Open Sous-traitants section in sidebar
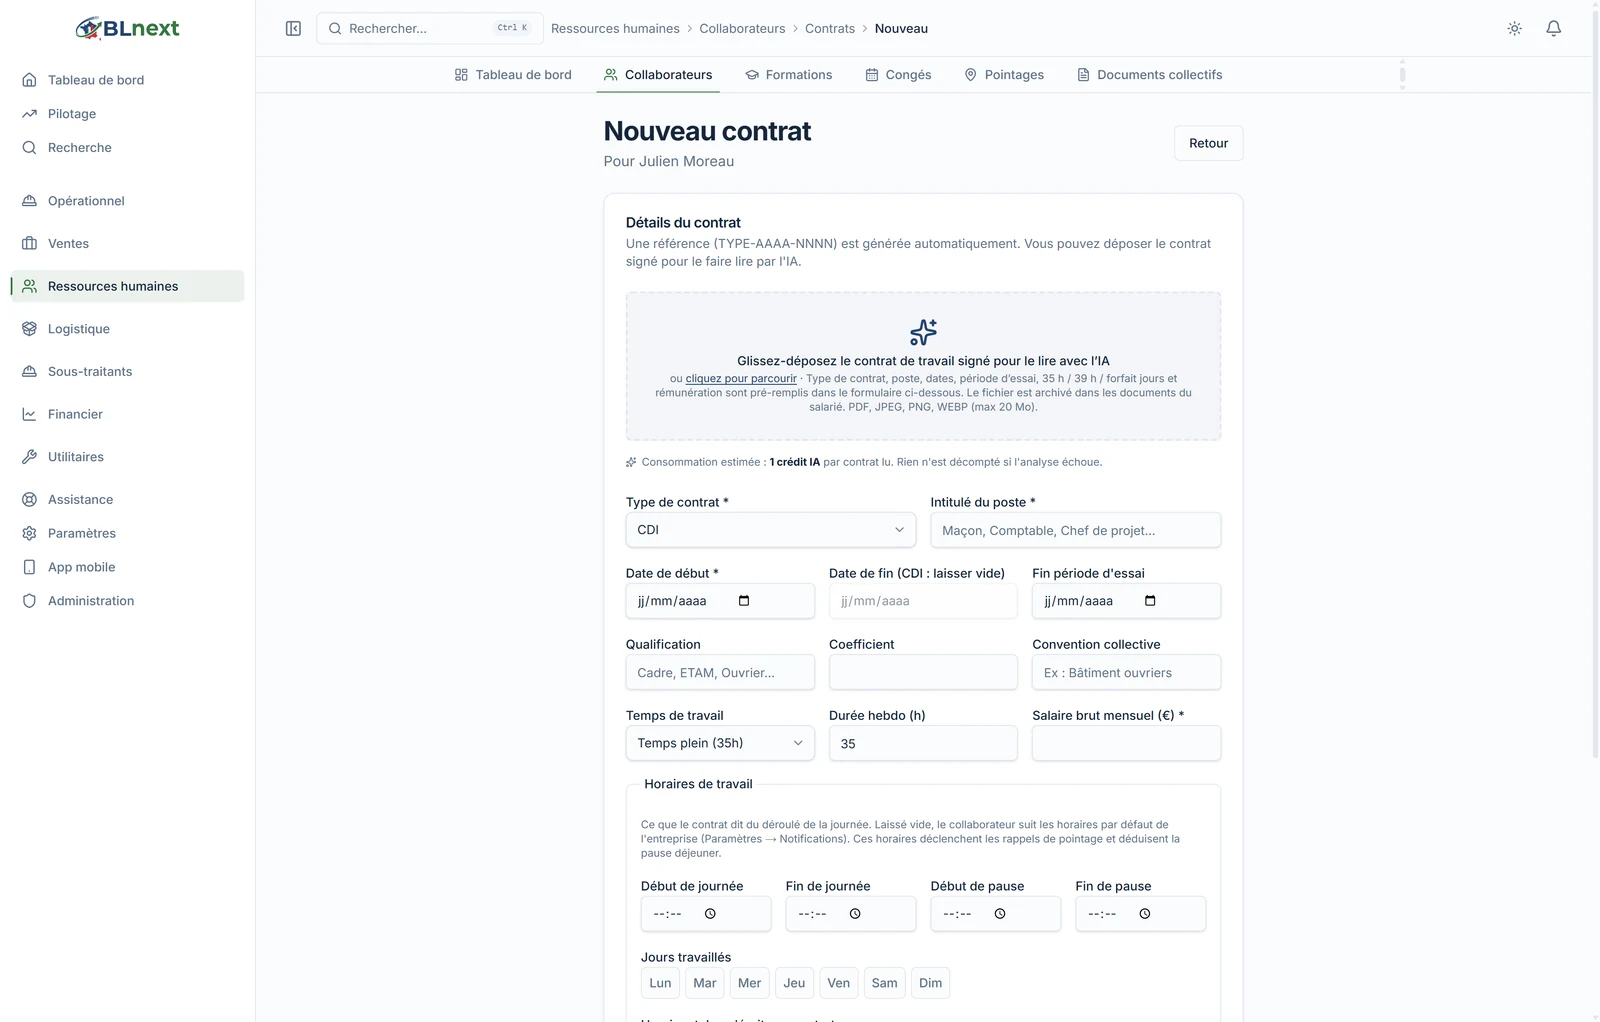1600x1022 pixels. click(127, 372)
